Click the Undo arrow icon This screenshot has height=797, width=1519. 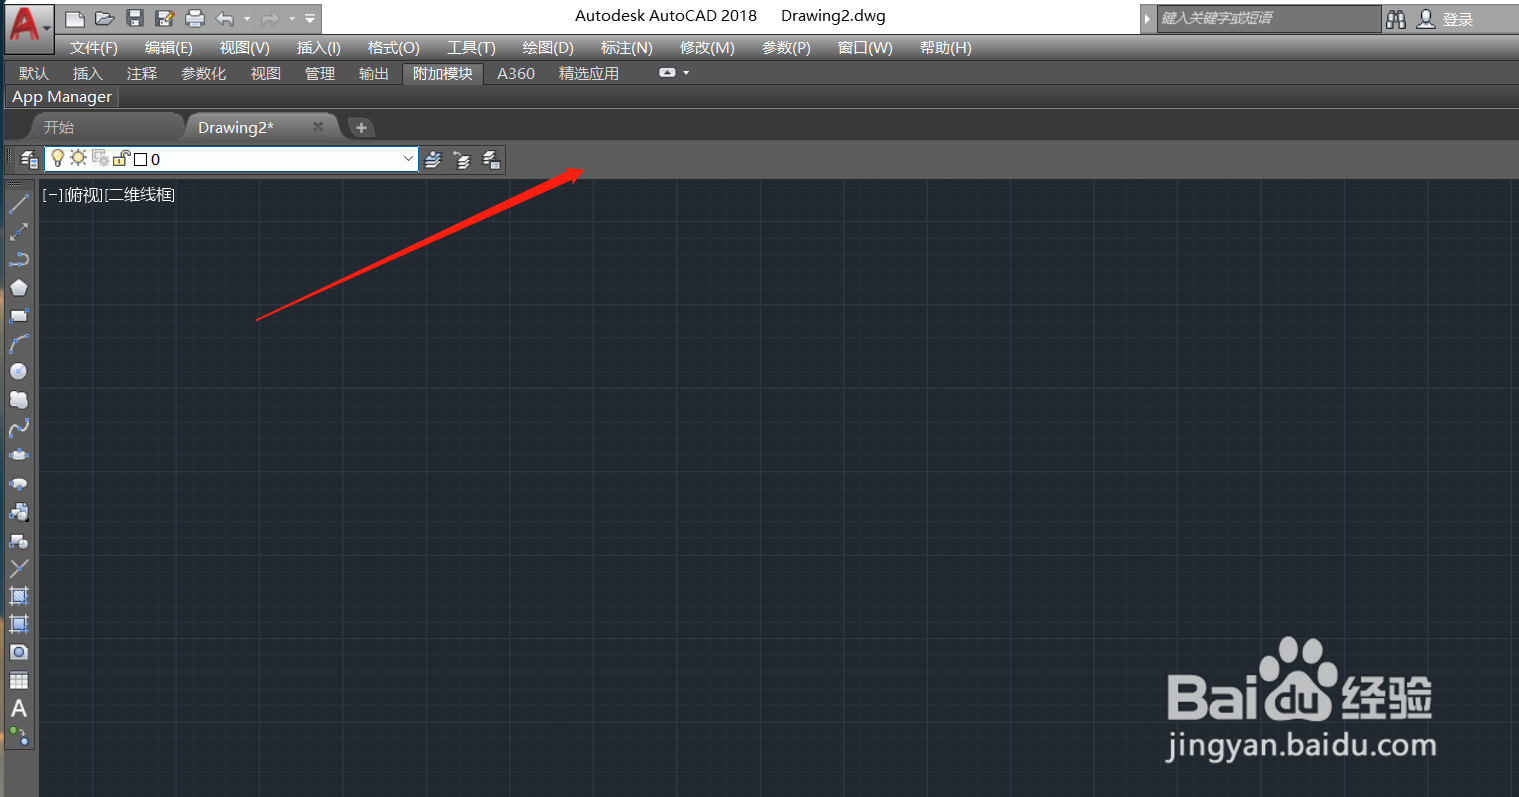225,18
